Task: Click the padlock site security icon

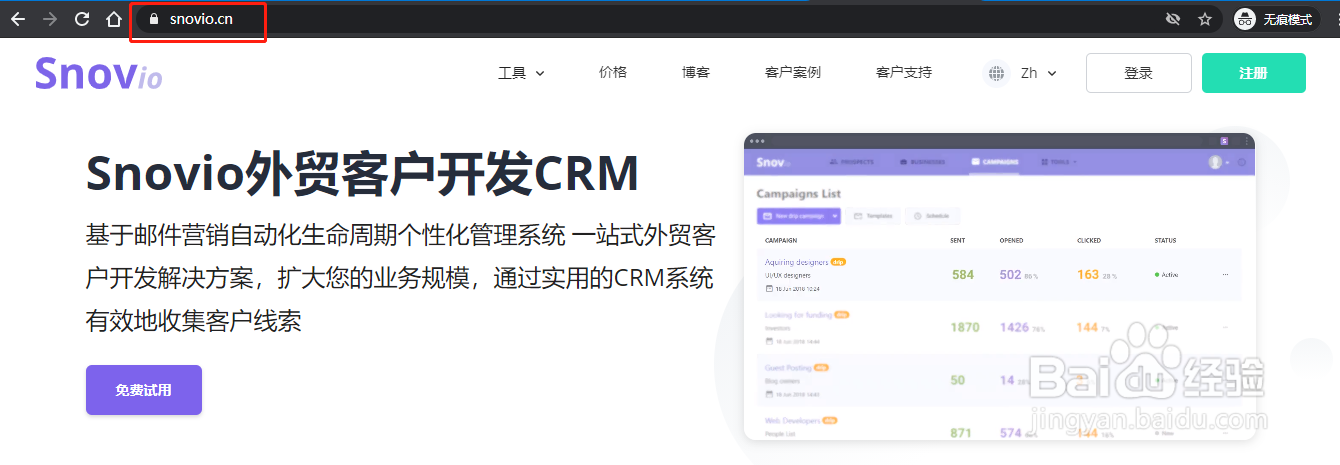Action: coord(153,19)
